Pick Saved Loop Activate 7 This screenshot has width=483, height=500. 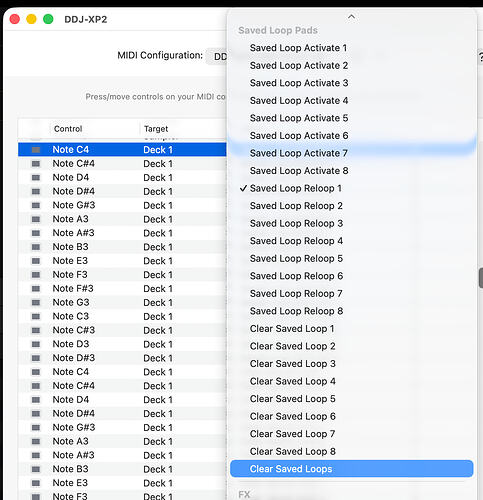351,153
